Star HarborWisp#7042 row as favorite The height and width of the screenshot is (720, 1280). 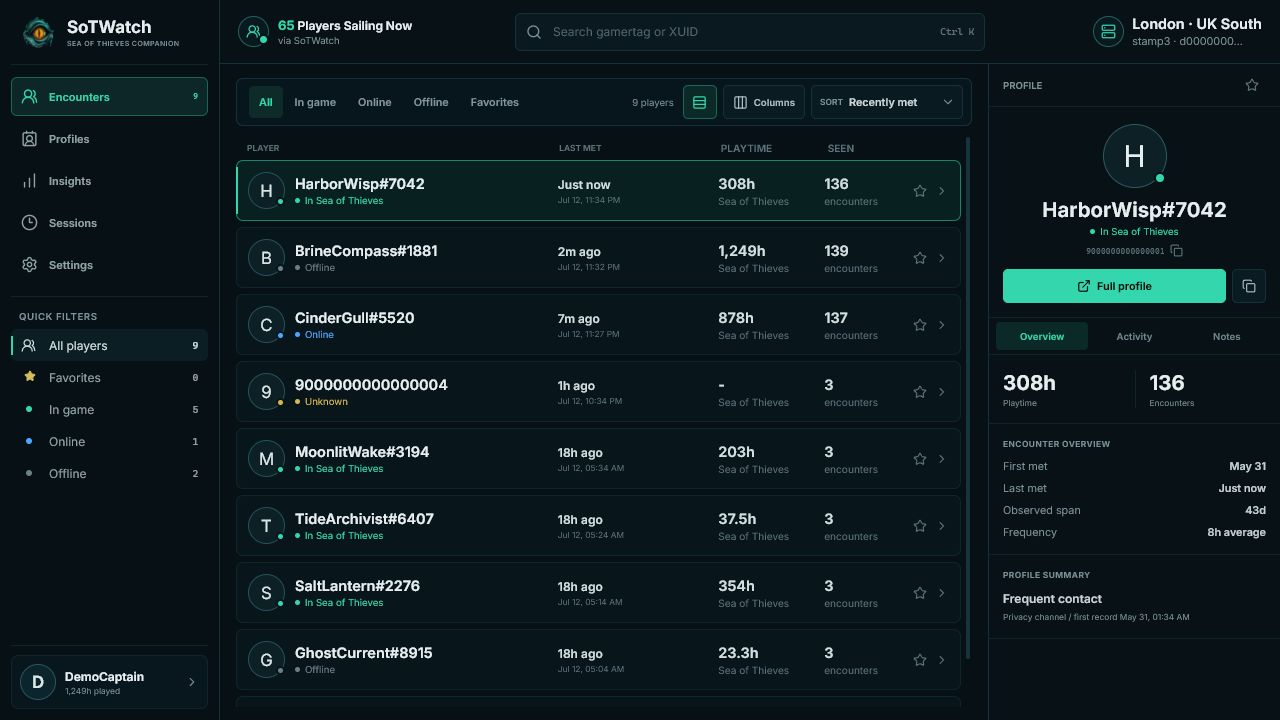point(920,191)
